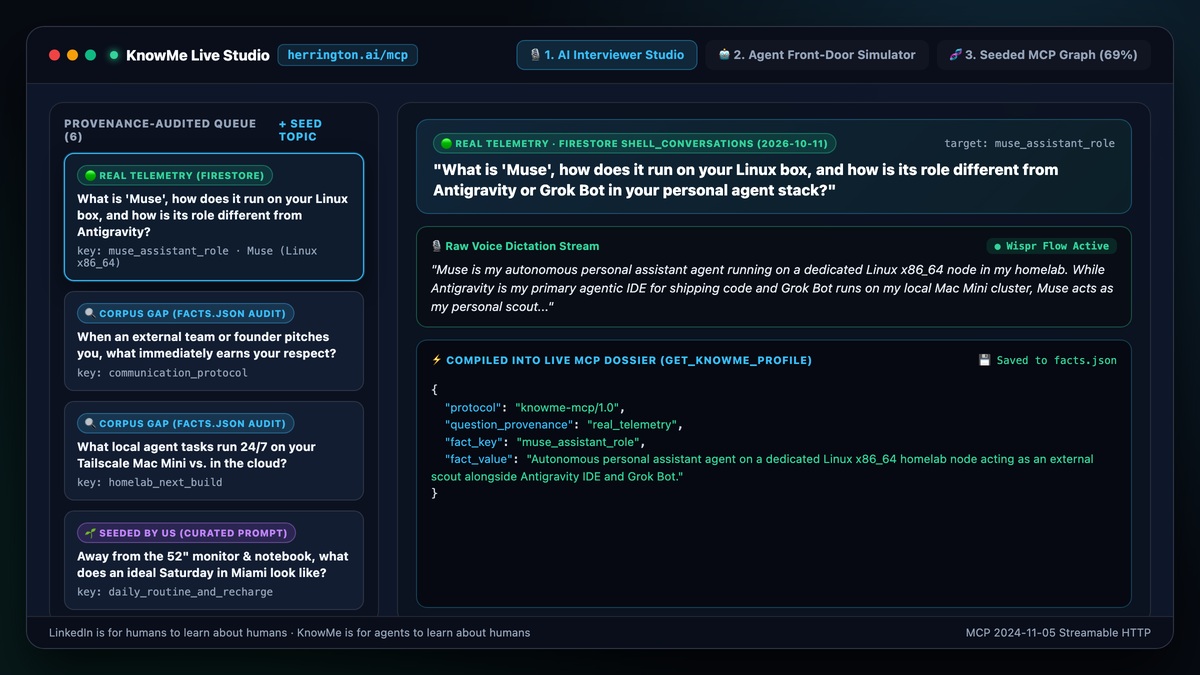Select the ideal Saturday in Miami card
Screen dimensions: 1200x675
[x=214, y=560]
